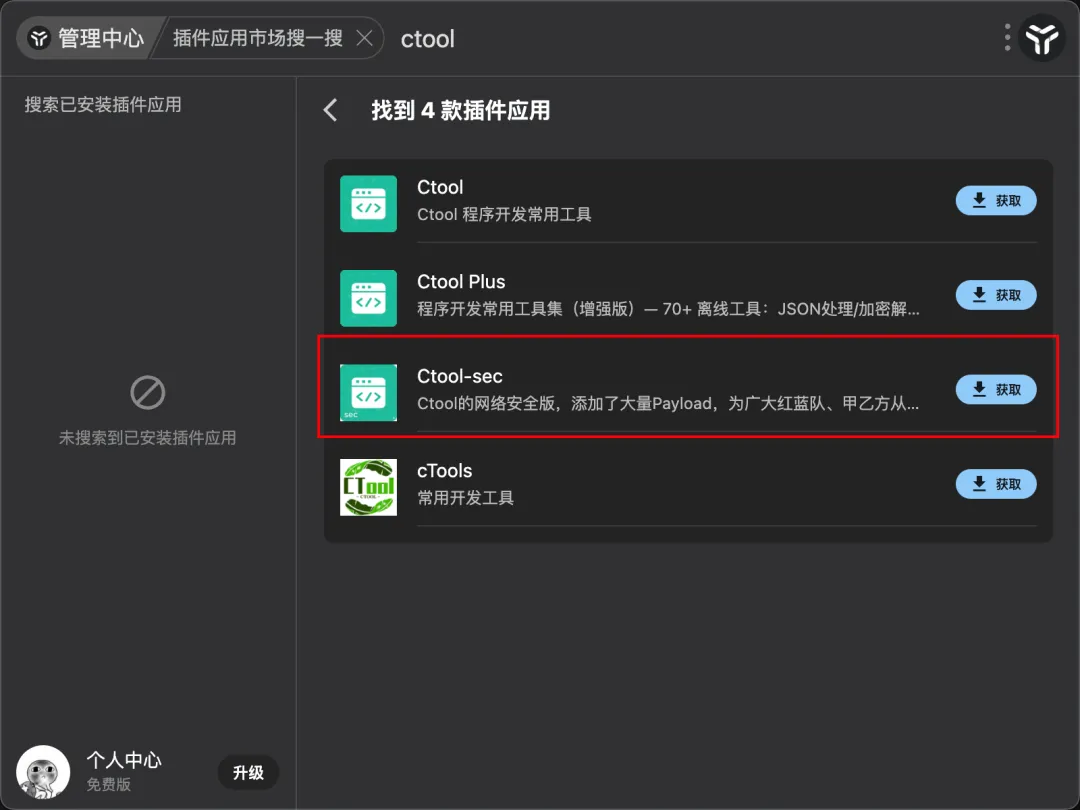
Task: Click the Ctool-sec title text
Action: [x=459, y=376]
